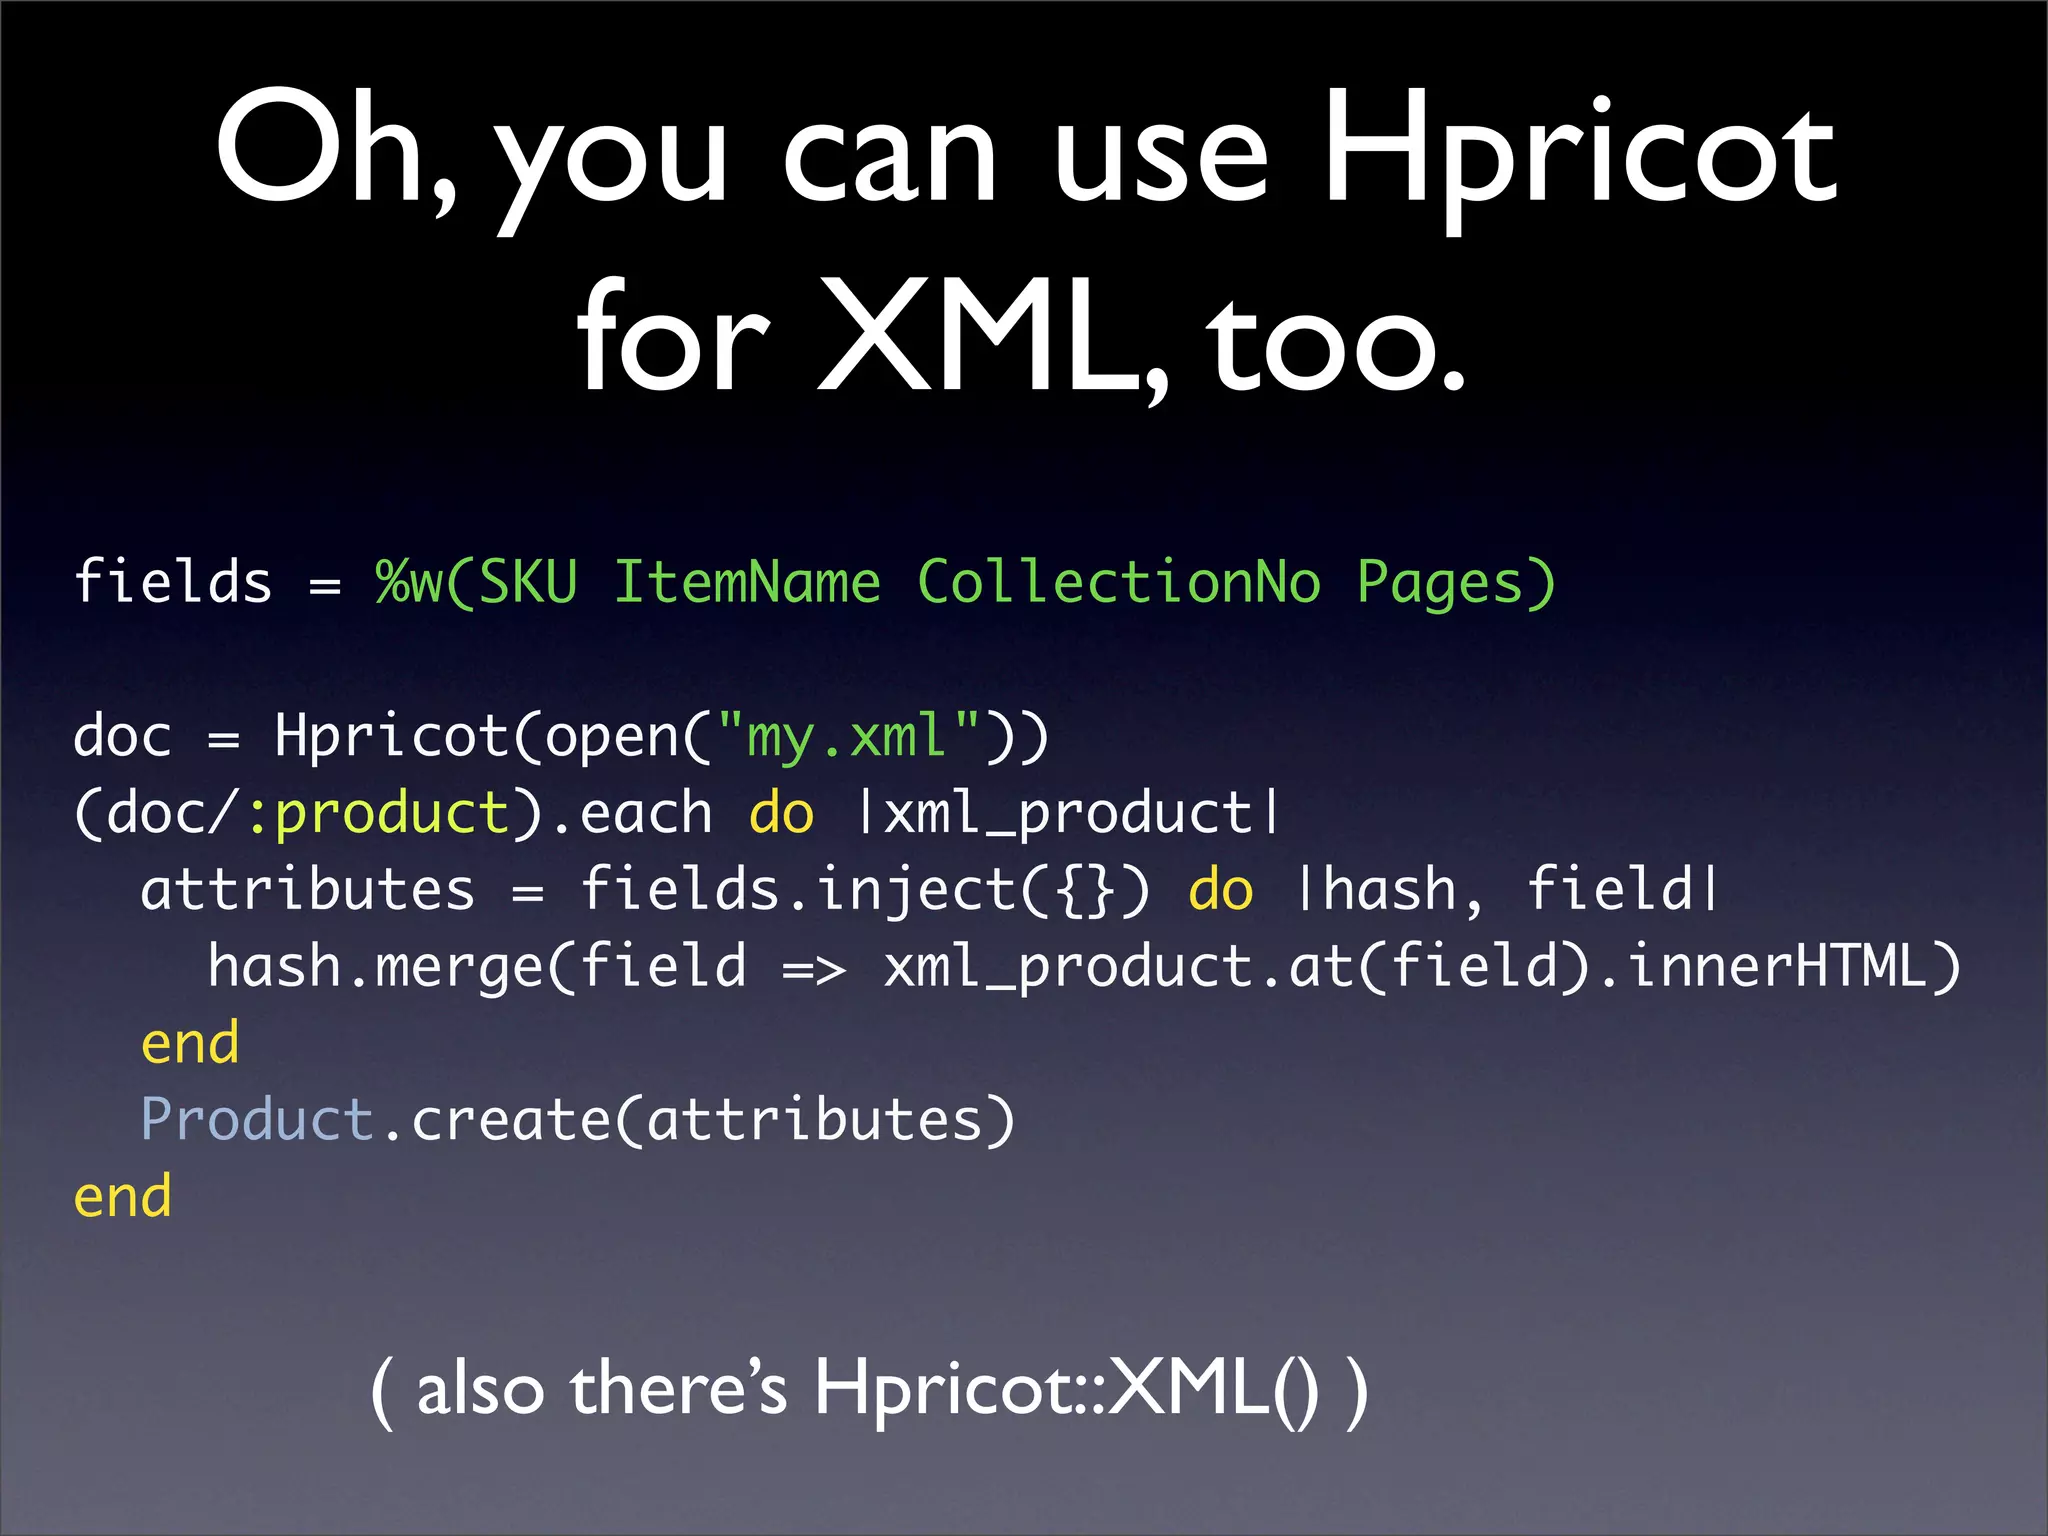Click 'fields.inject({})' in the code

point(864,890)
